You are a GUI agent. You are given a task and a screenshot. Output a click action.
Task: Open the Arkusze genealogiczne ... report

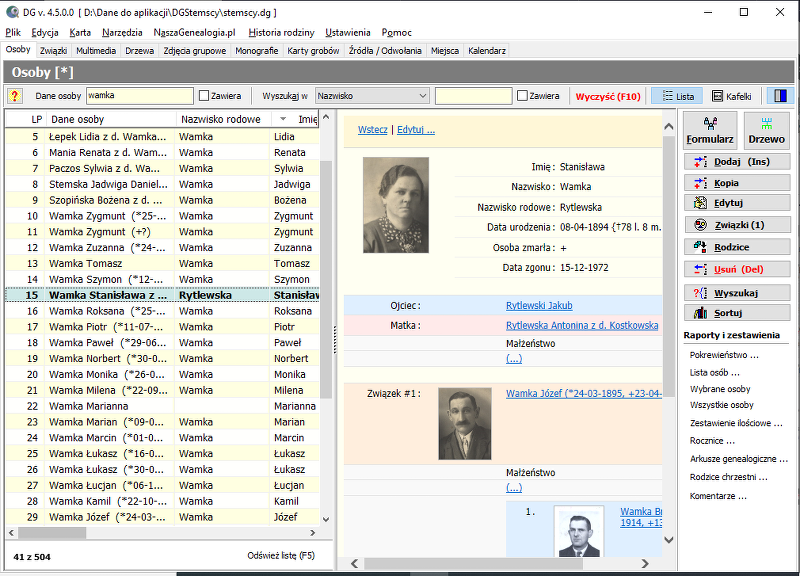click(x=738, y=459)
